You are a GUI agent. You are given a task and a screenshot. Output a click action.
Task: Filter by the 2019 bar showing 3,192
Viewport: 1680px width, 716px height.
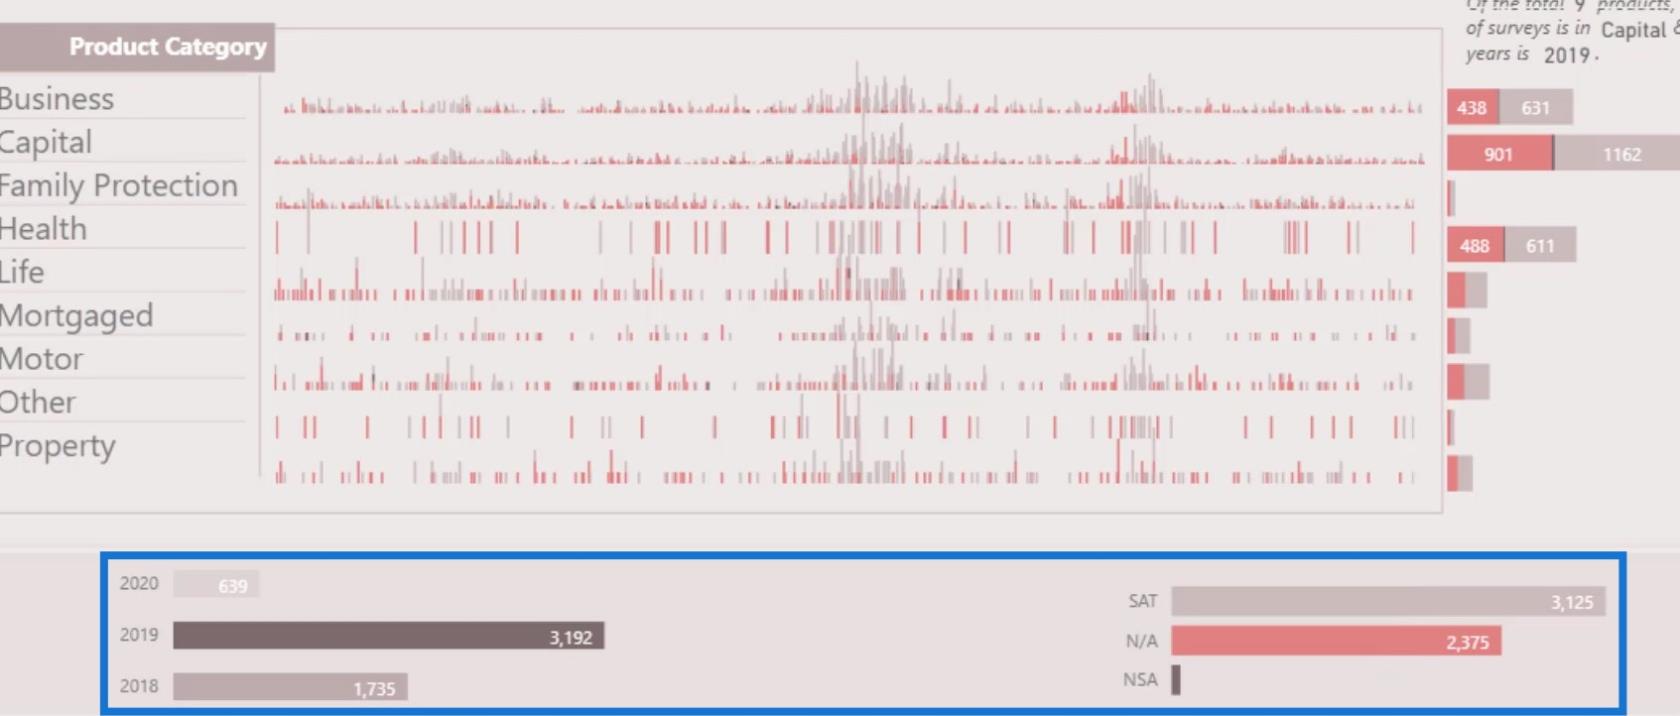click(388, 636)
